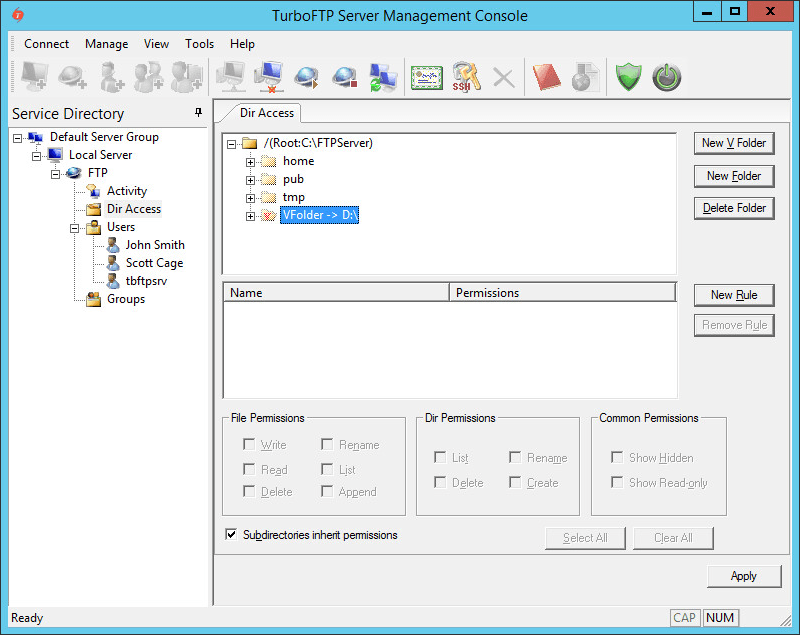800x635 pixels.
Task: Open the Connect menu
Action: (46, 44)
